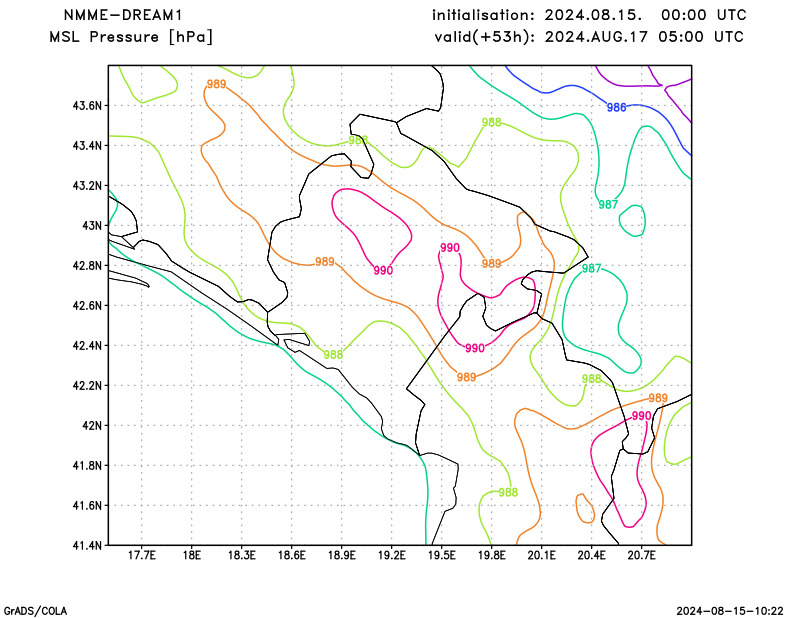Click the 18.3E longitude label

(241, 555)
